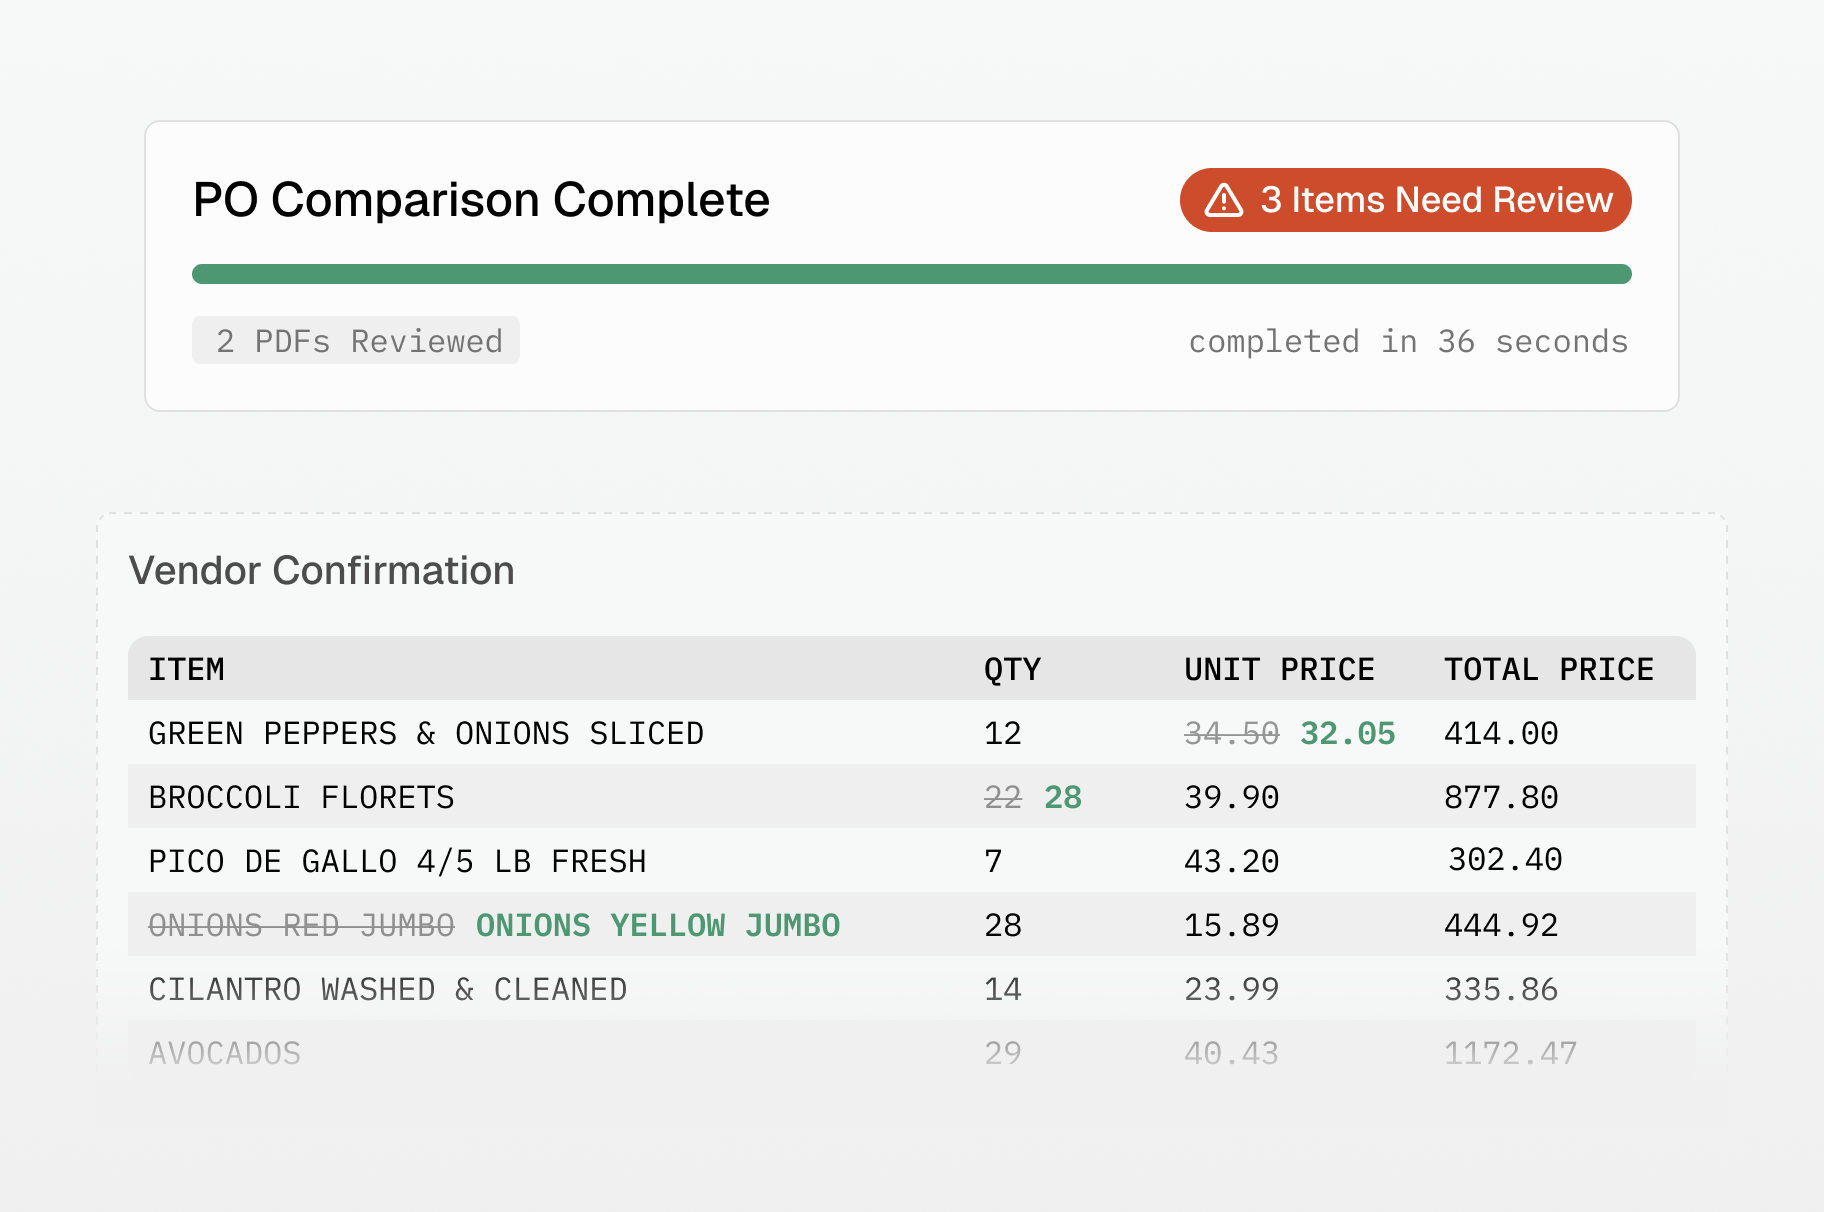Click the completed in 36 seconds timestamp

1408,341
